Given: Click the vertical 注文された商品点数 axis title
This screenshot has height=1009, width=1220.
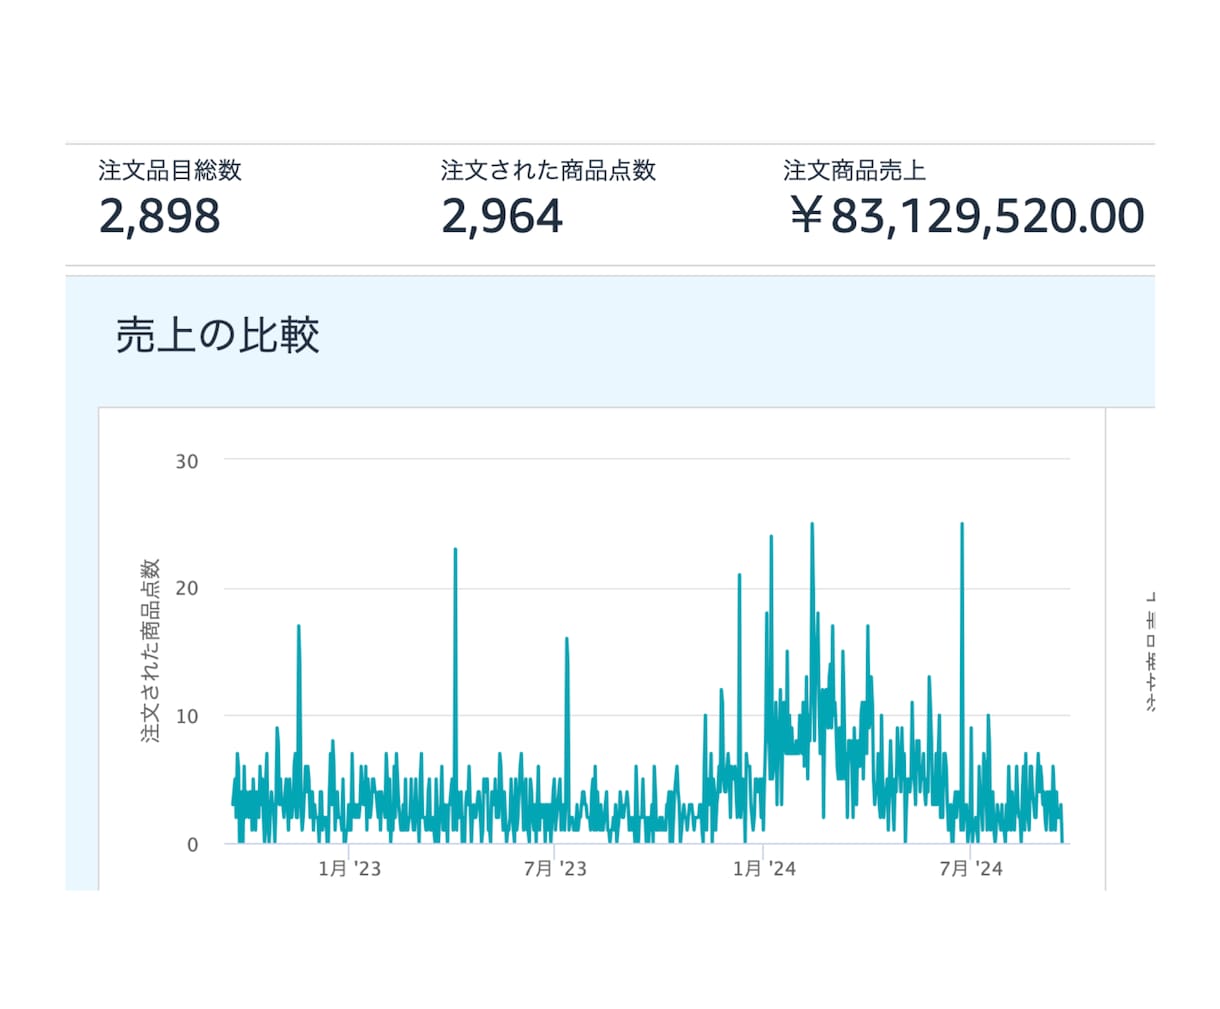Looking at the screenshot, I should coord(150,651).
